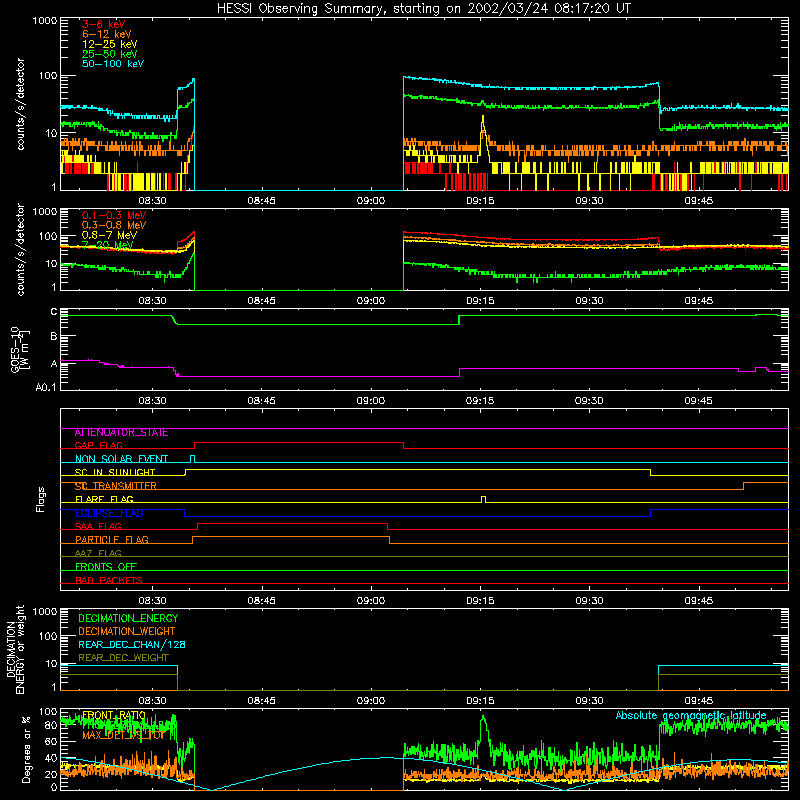Pick the 0.8-7 MeV legend label
Image resolution: width=800 pixels, height=800 pixels.
tap(109, 235)
